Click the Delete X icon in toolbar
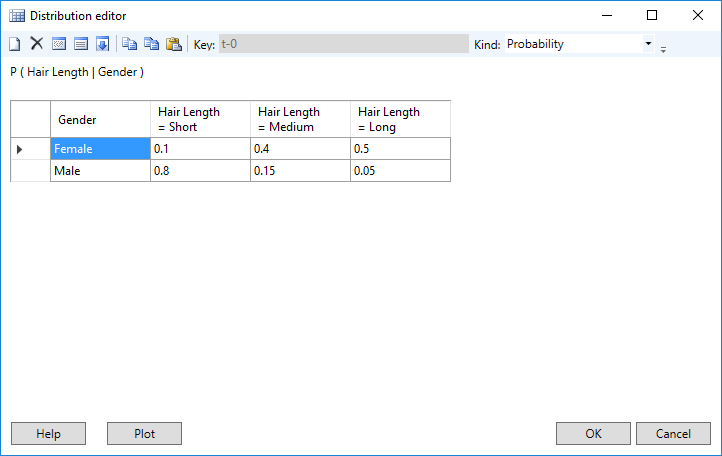722x456 pixels. (36, 44)
